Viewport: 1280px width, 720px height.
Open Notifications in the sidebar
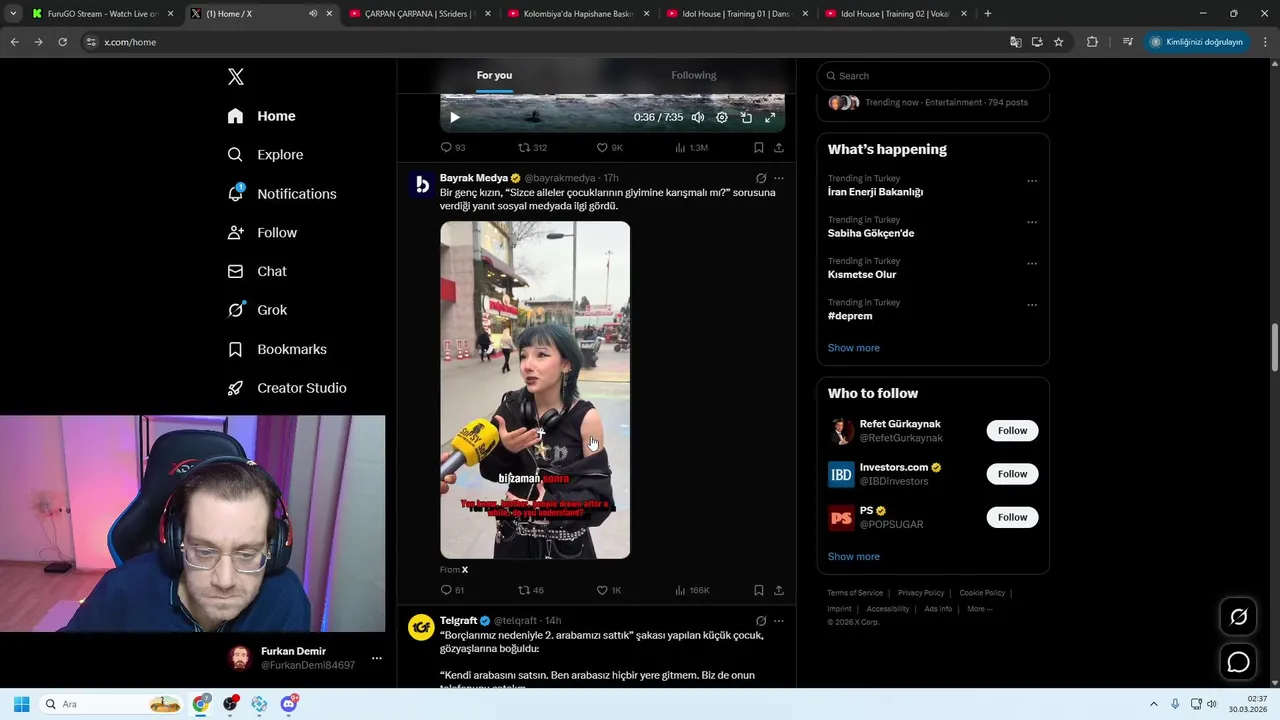pos(281,194)
